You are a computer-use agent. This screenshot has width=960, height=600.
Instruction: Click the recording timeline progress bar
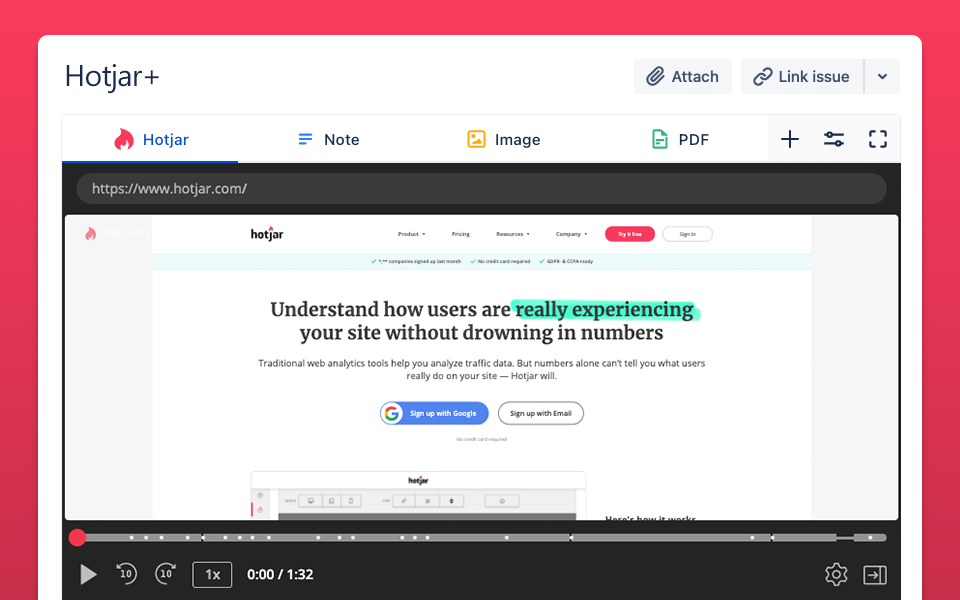[481, 538]
